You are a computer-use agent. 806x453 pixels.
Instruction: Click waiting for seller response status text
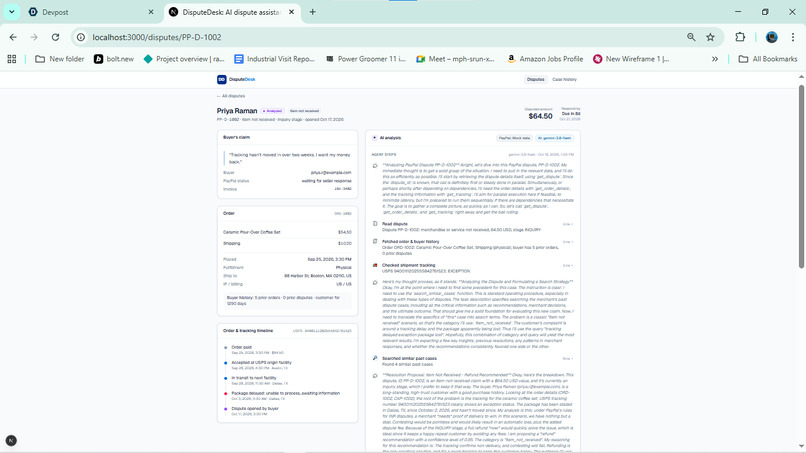click(x=326, y=181)
